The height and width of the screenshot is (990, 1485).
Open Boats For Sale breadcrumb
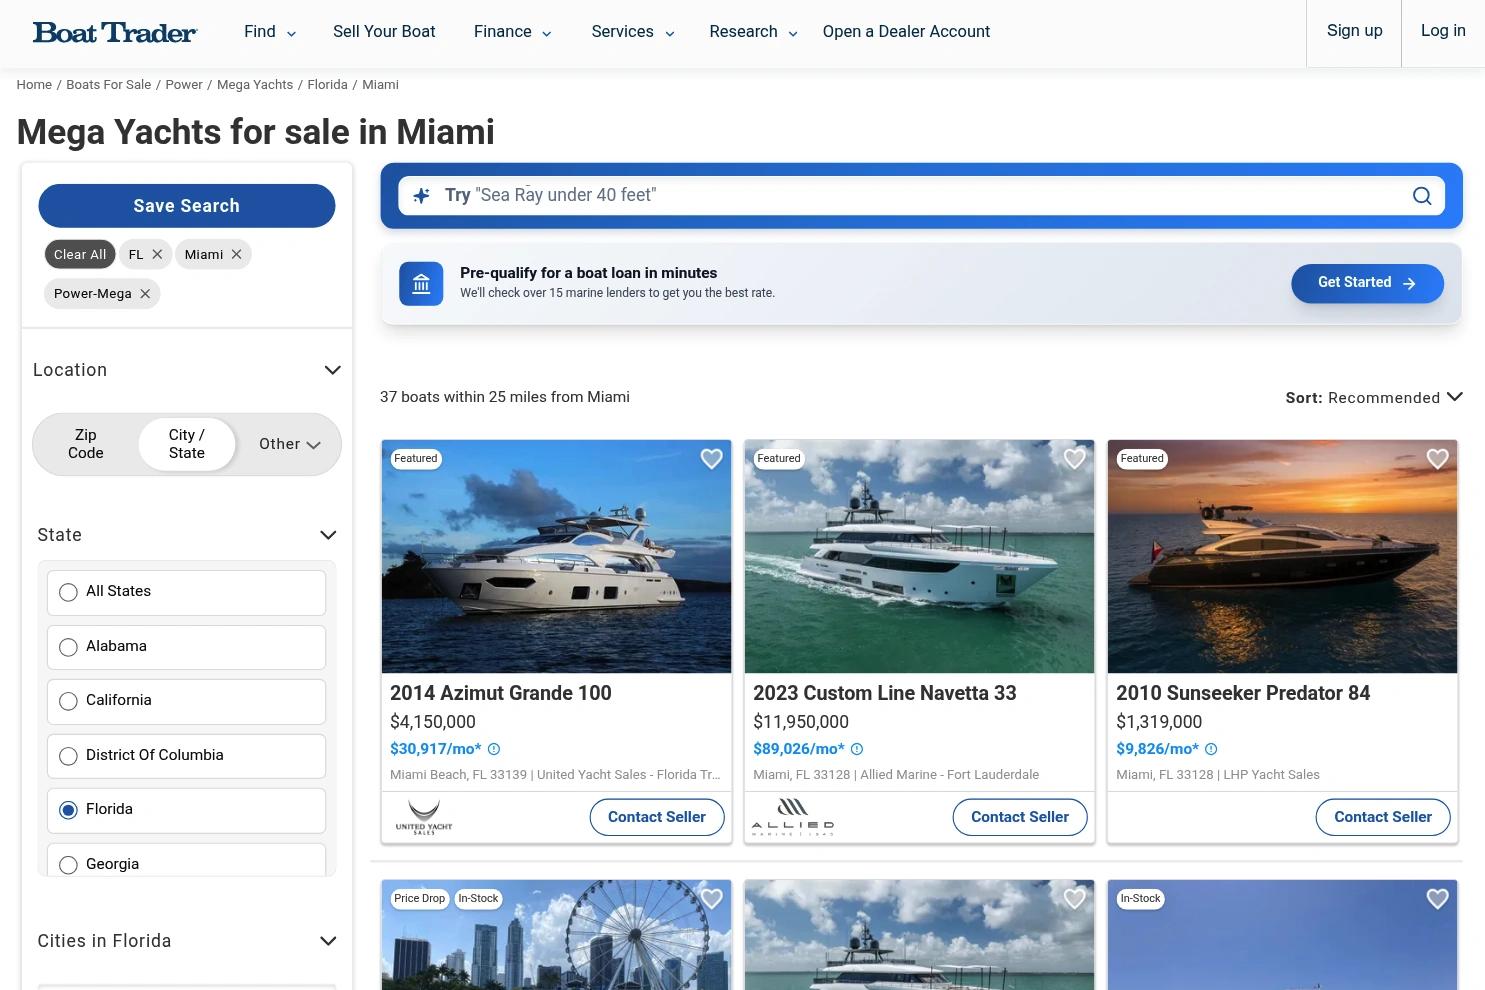point(109,85)
